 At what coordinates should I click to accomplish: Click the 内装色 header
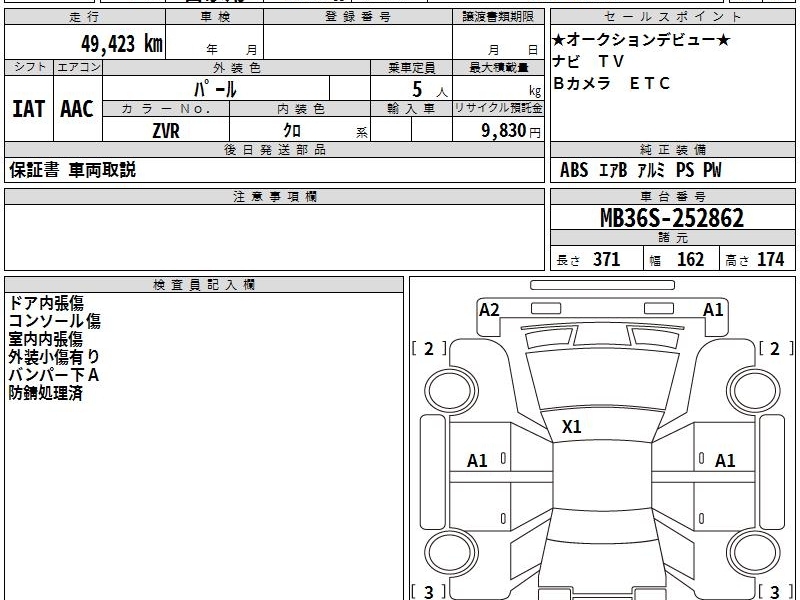coord(300,109)
